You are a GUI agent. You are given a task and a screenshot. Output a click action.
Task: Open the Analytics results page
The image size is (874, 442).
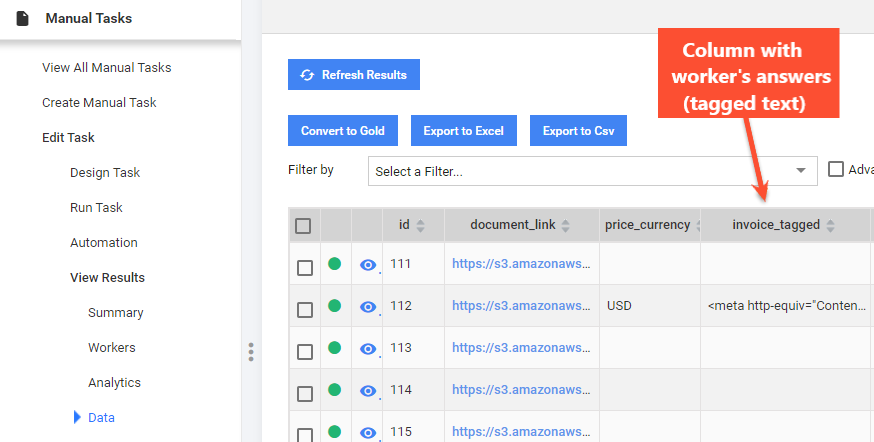[114, 382]
